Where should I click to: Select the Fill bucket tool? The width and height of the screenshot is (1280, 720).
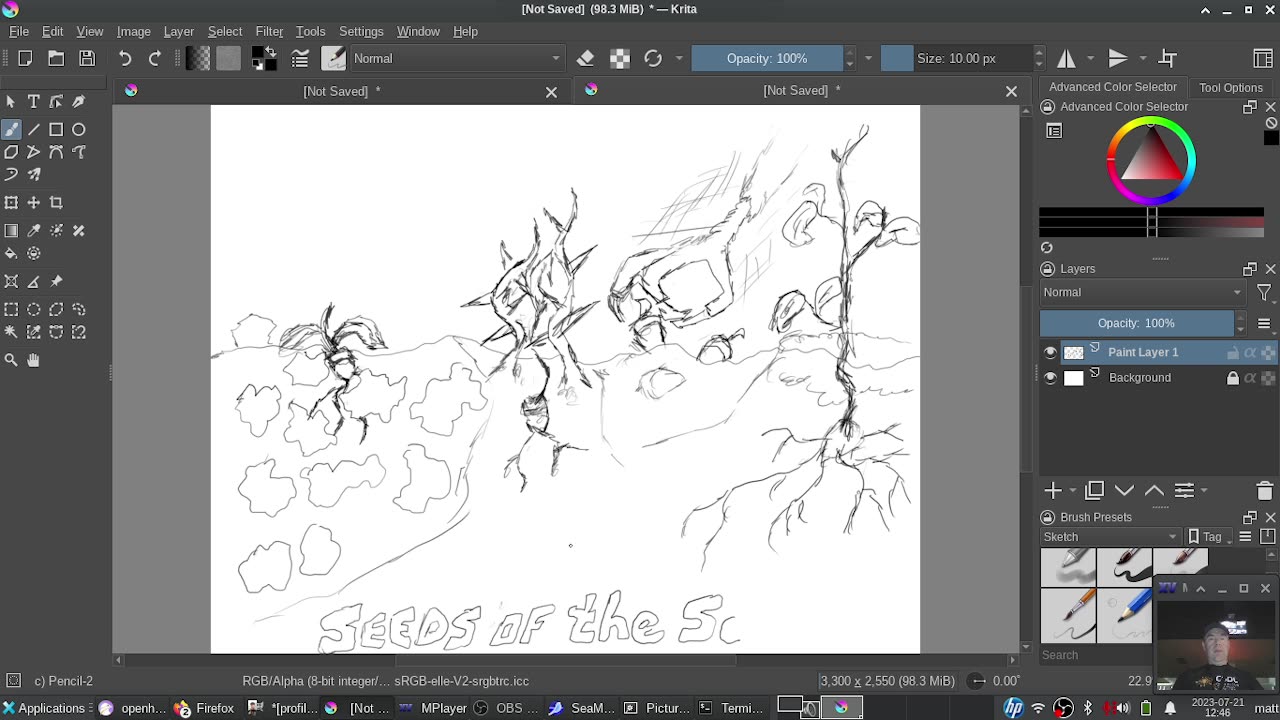[x=11, y=253]
